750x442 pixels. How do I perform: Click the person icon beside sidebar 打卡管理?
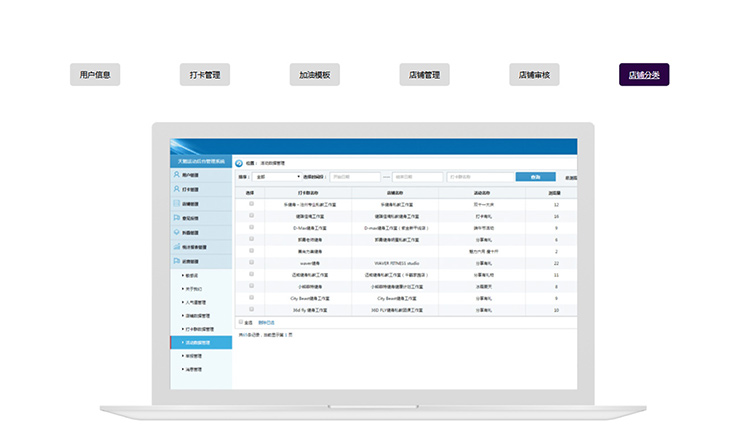(x=176, y=189)
